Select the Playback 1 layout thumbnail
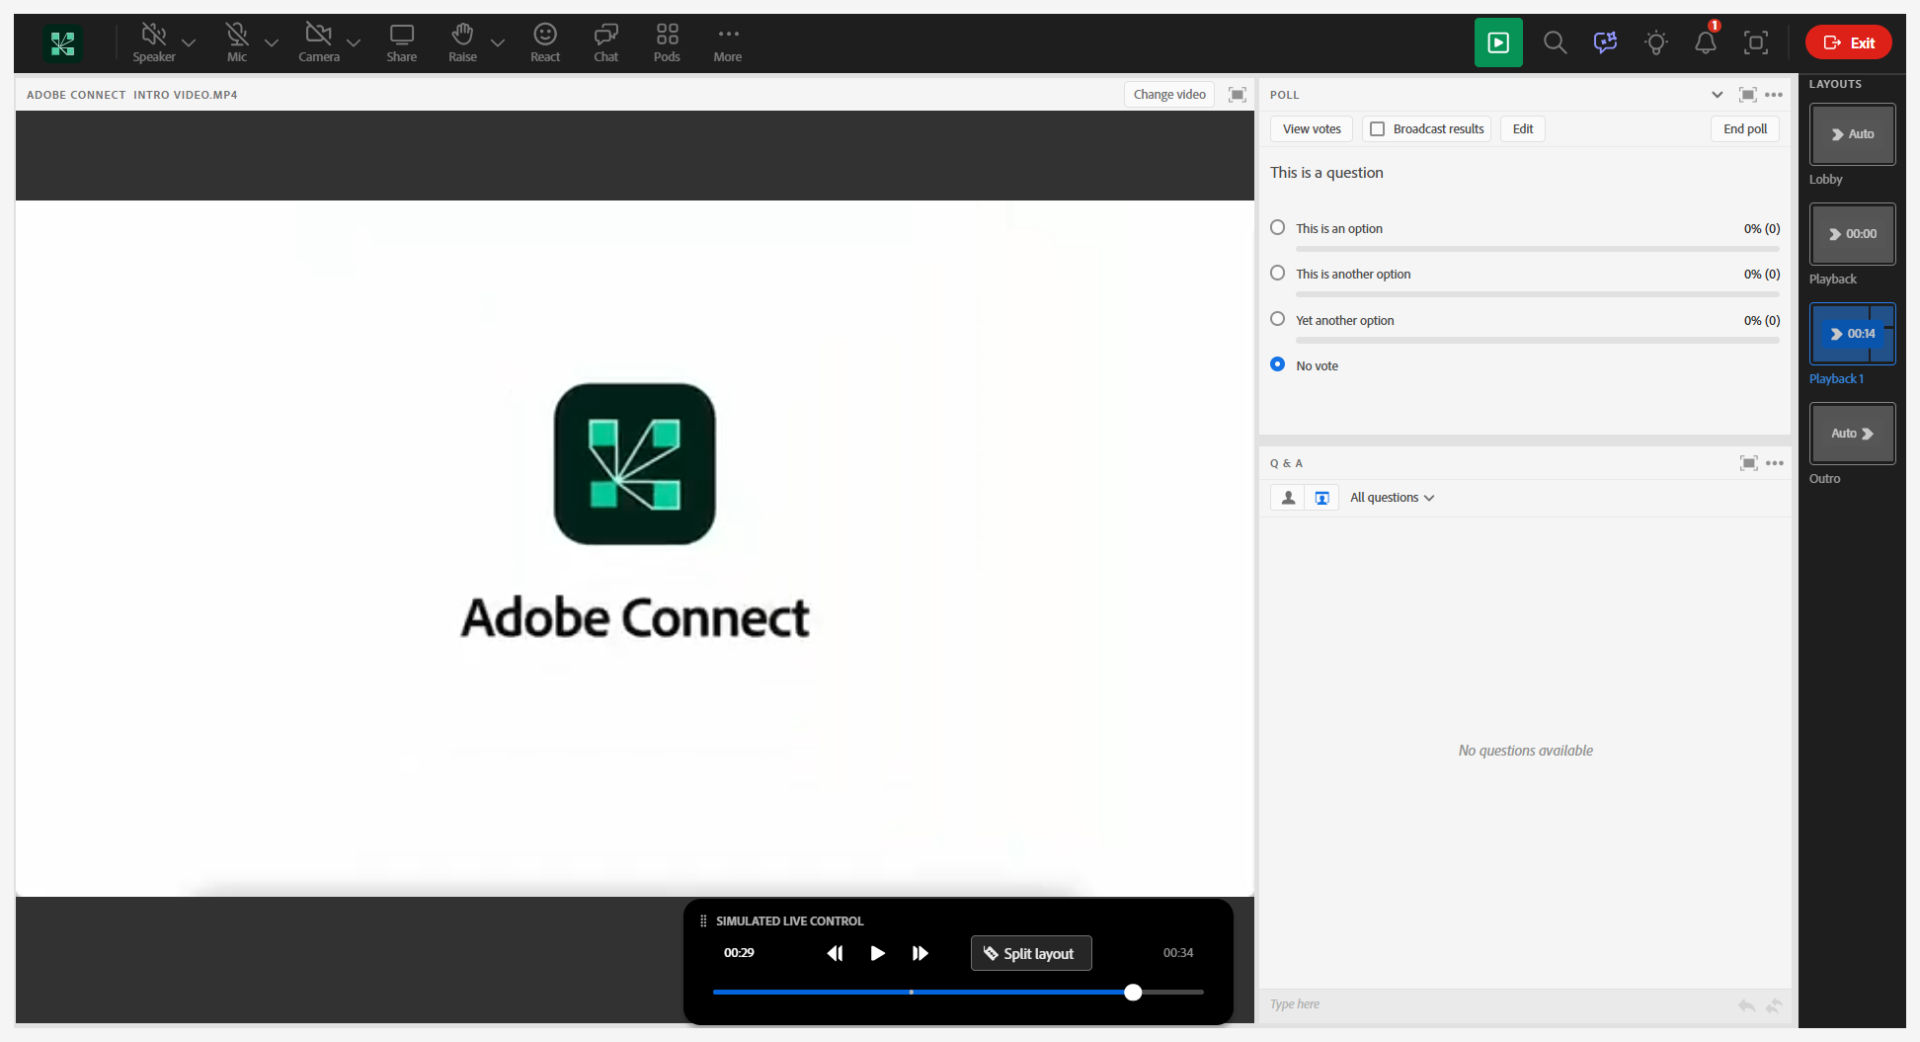Image resolution: width=1920 pixels, height=1042 pixels. pyautogui.click(x=1852, y=334)
